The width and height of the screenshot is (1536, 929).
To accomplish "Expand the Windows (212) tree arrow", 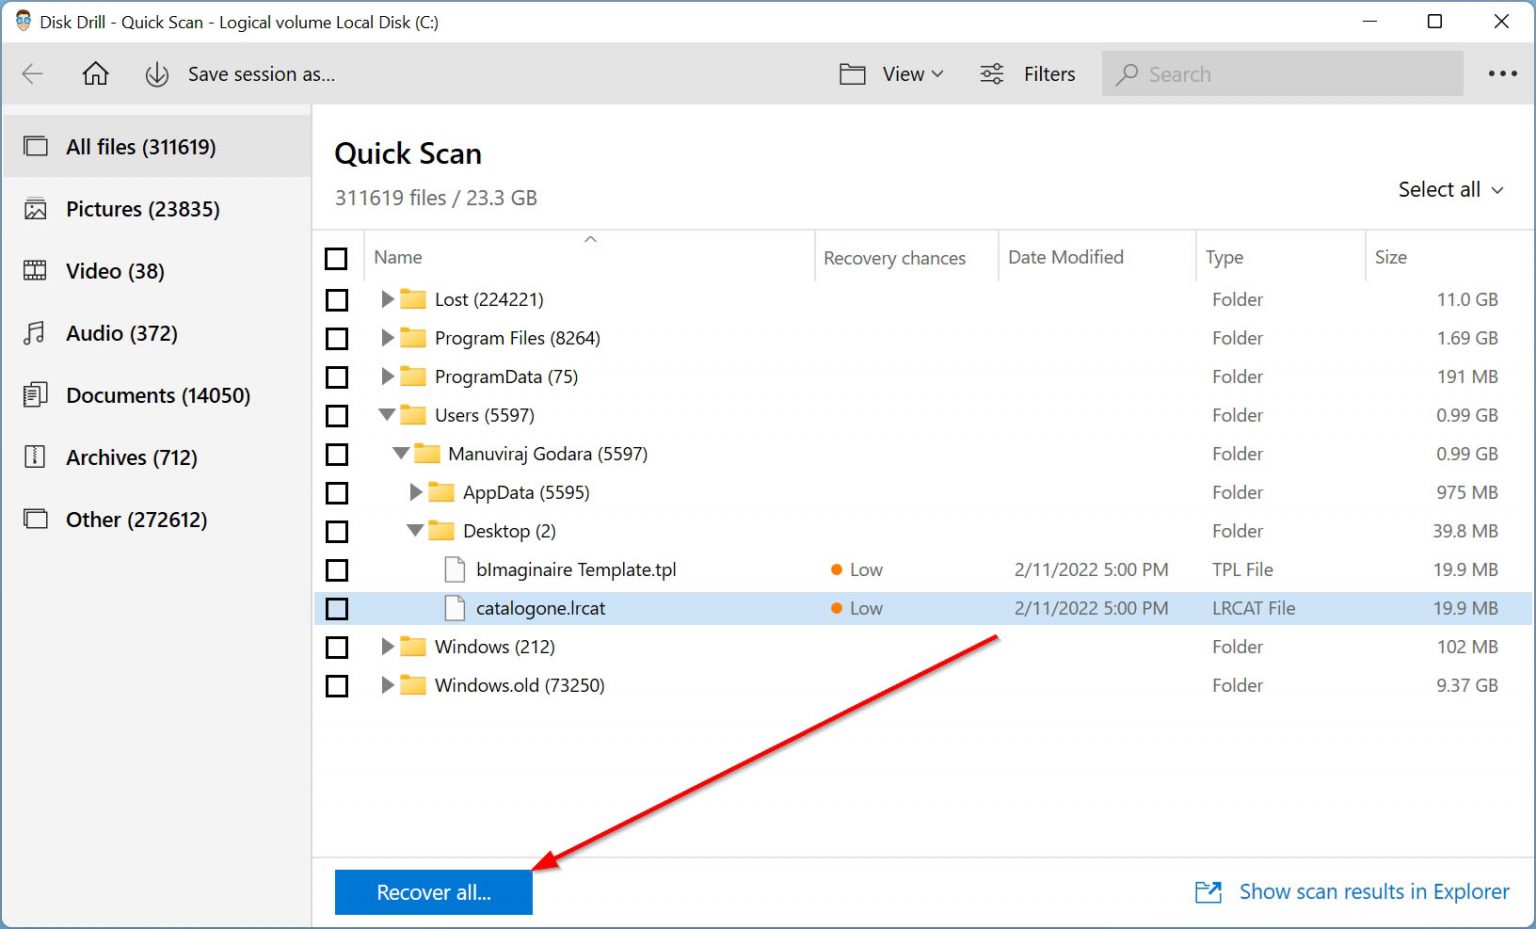I will click(387, 647).
